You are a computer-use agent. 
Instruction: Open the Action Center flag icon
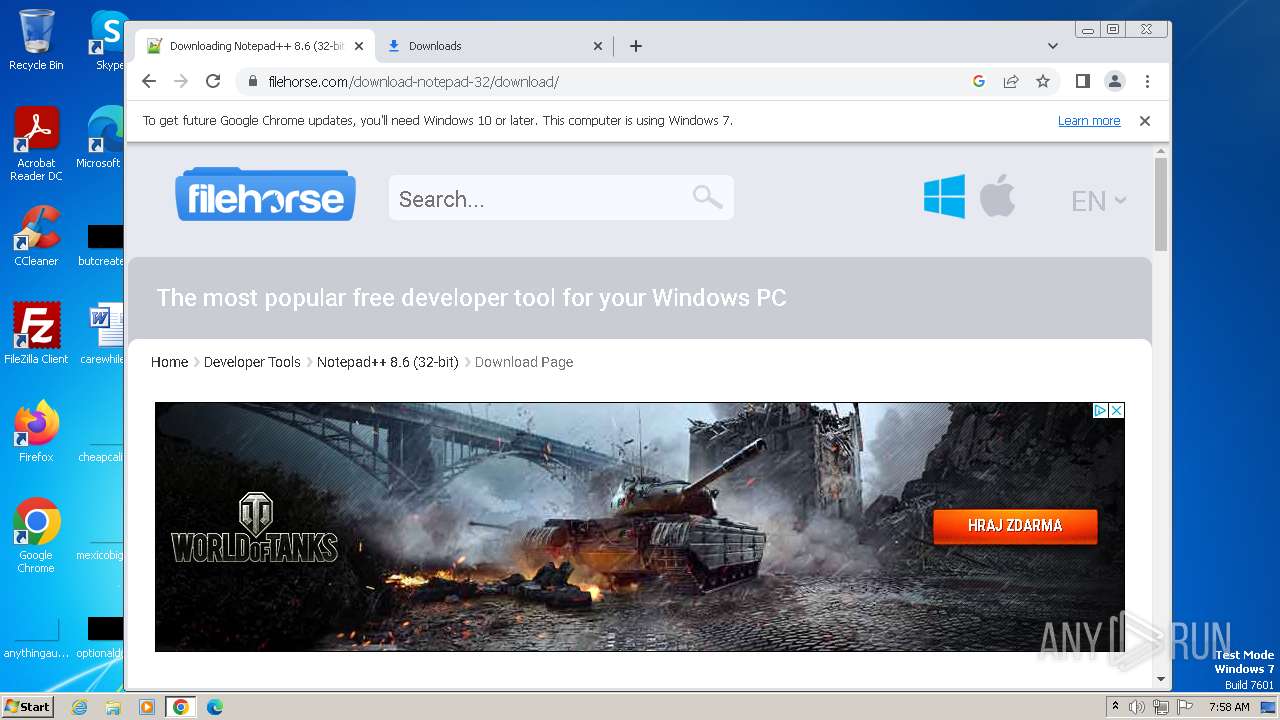(1185, 707)
